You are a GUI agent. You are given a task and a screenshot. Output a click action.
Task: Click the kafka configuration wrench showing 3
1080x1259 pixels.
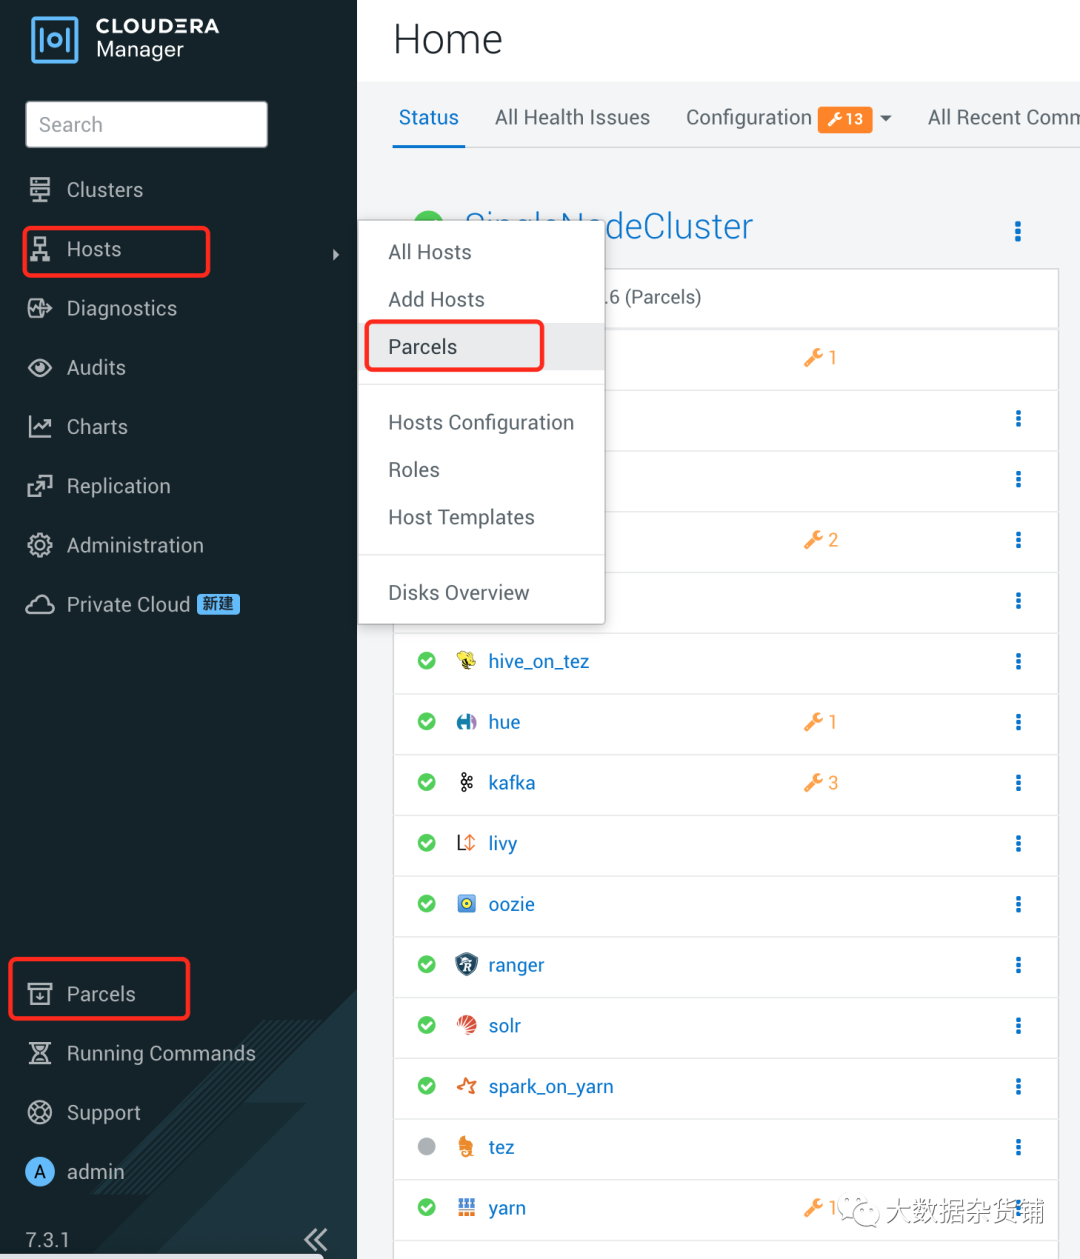[821, 783]
